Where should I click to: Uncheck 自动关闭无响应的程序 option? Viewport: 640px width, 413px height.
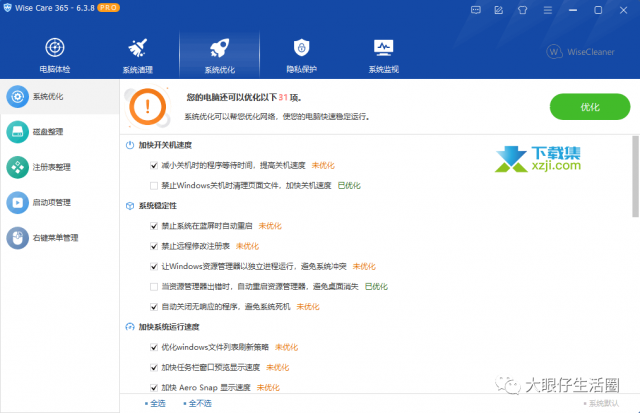pos(154,307)
